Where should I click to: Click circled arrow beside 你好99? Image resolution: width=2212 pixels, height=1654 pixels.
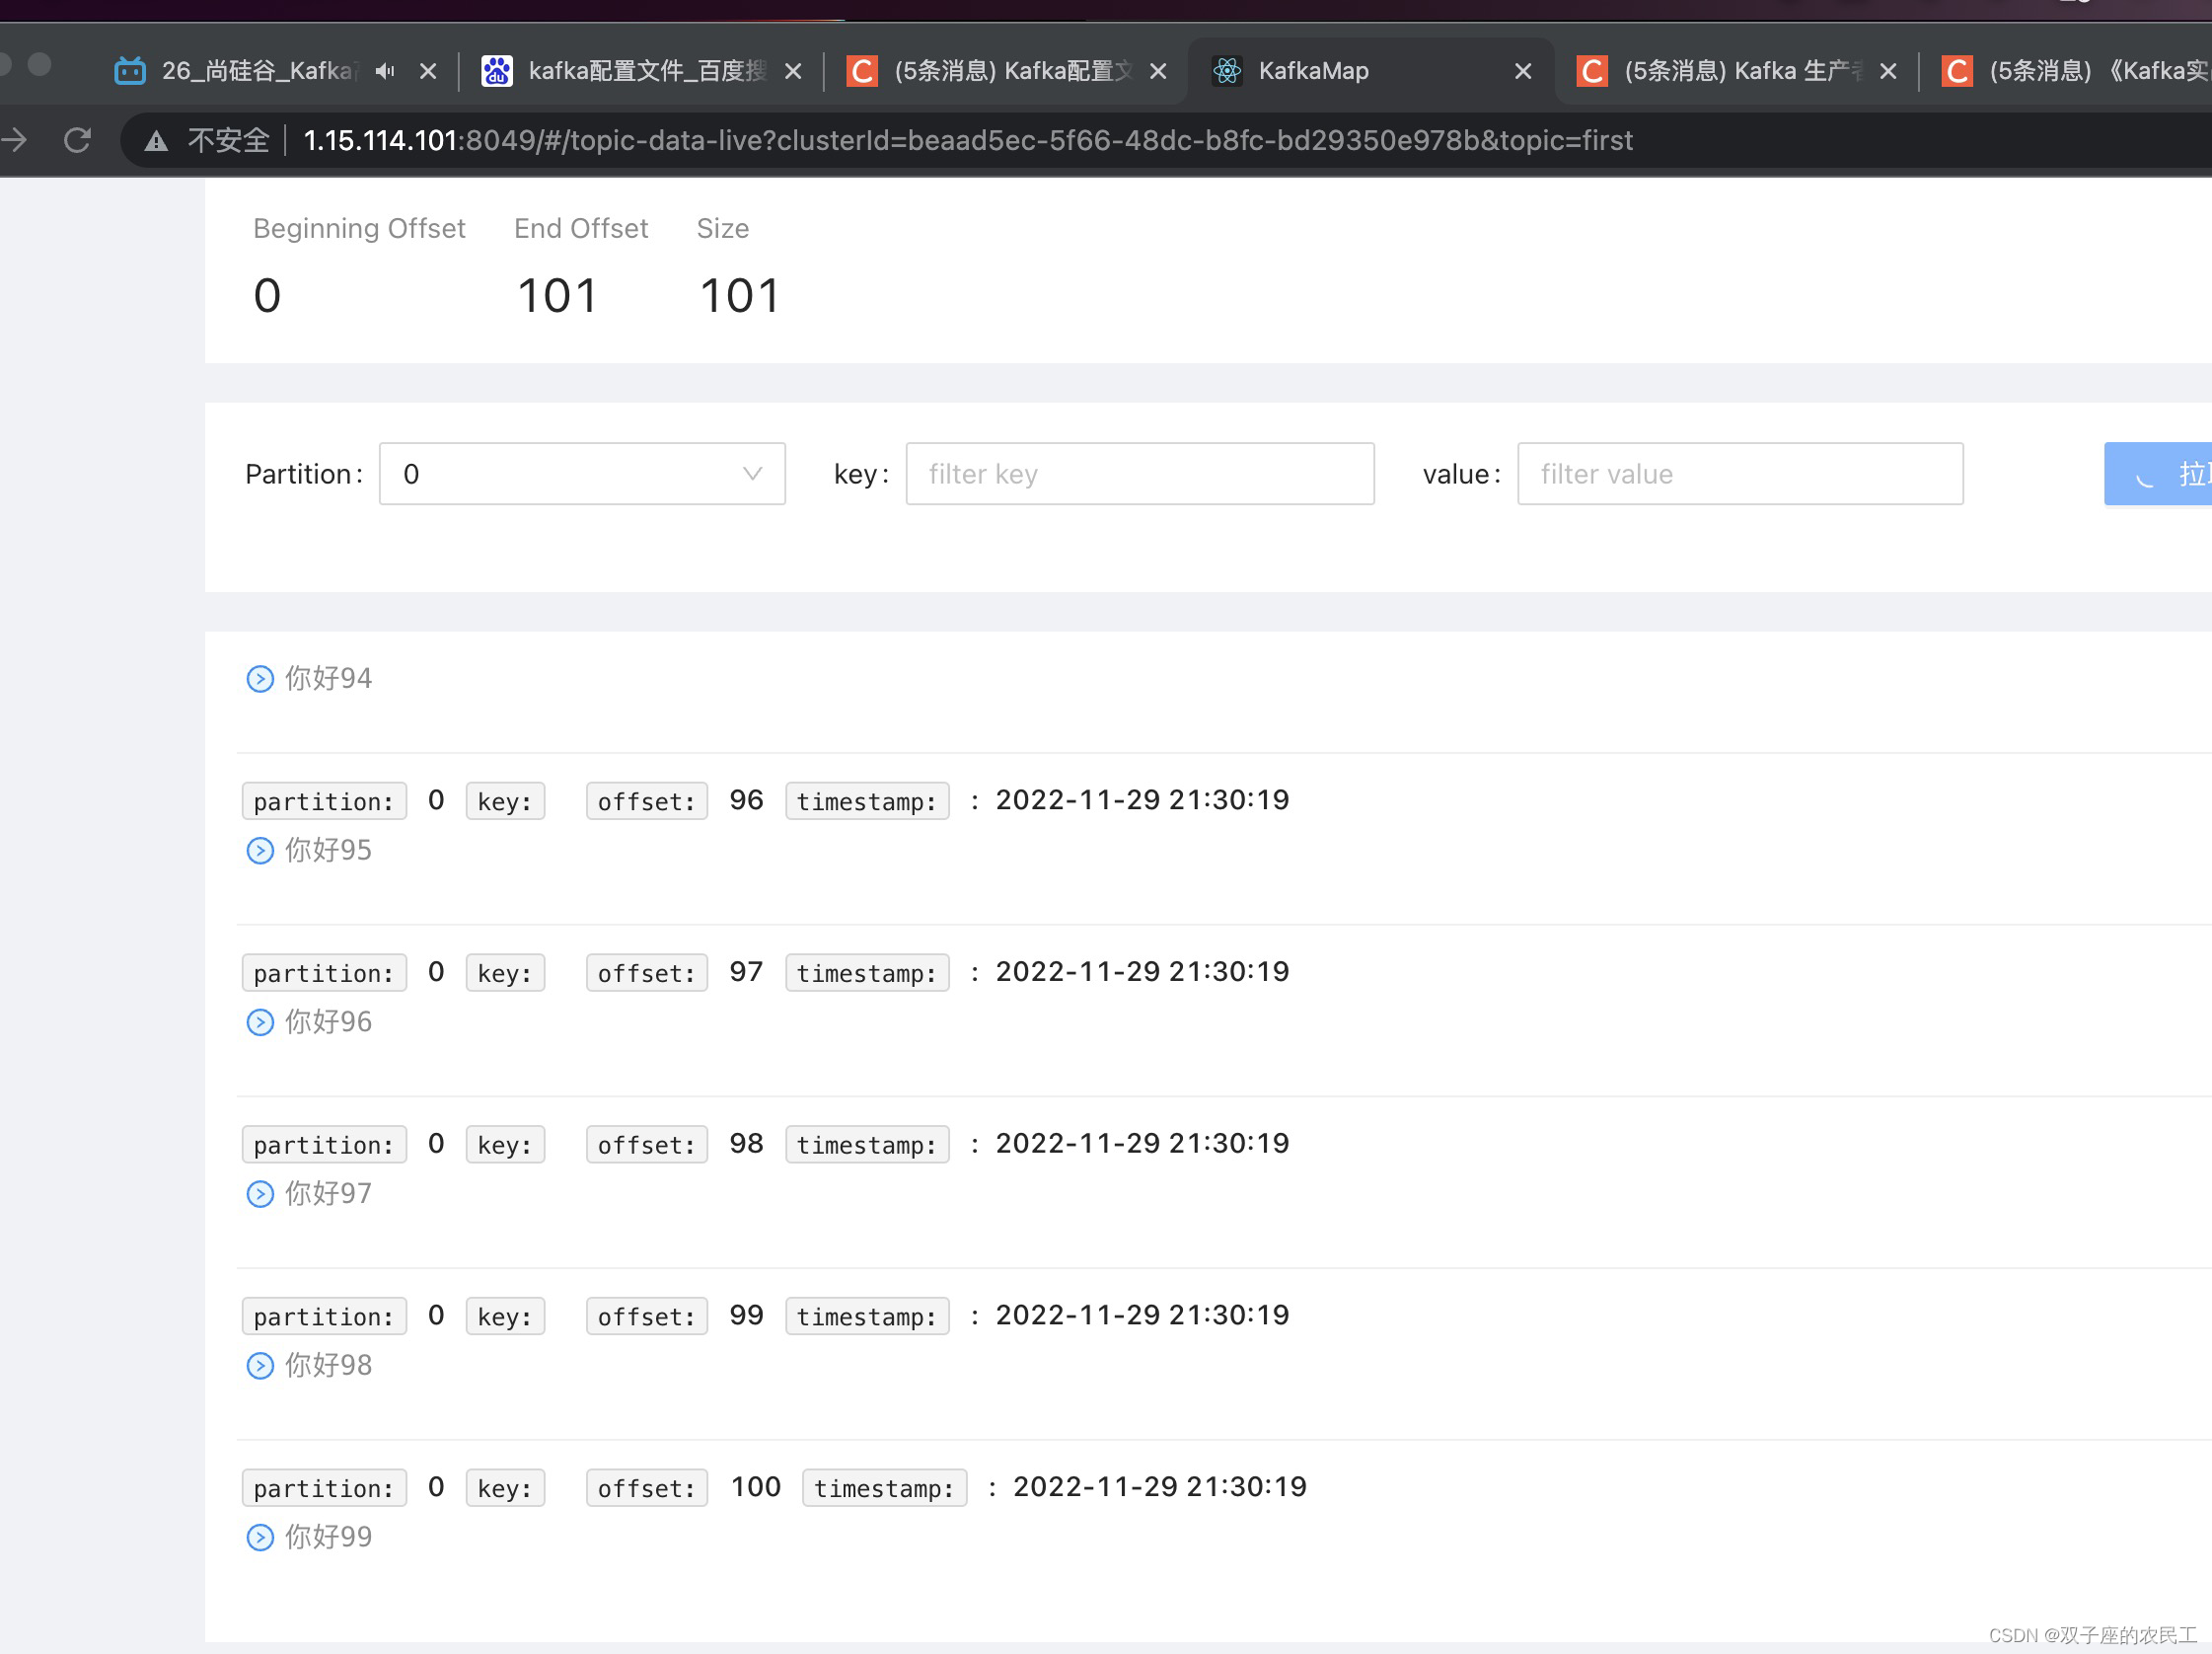(x=260, y=1537)
